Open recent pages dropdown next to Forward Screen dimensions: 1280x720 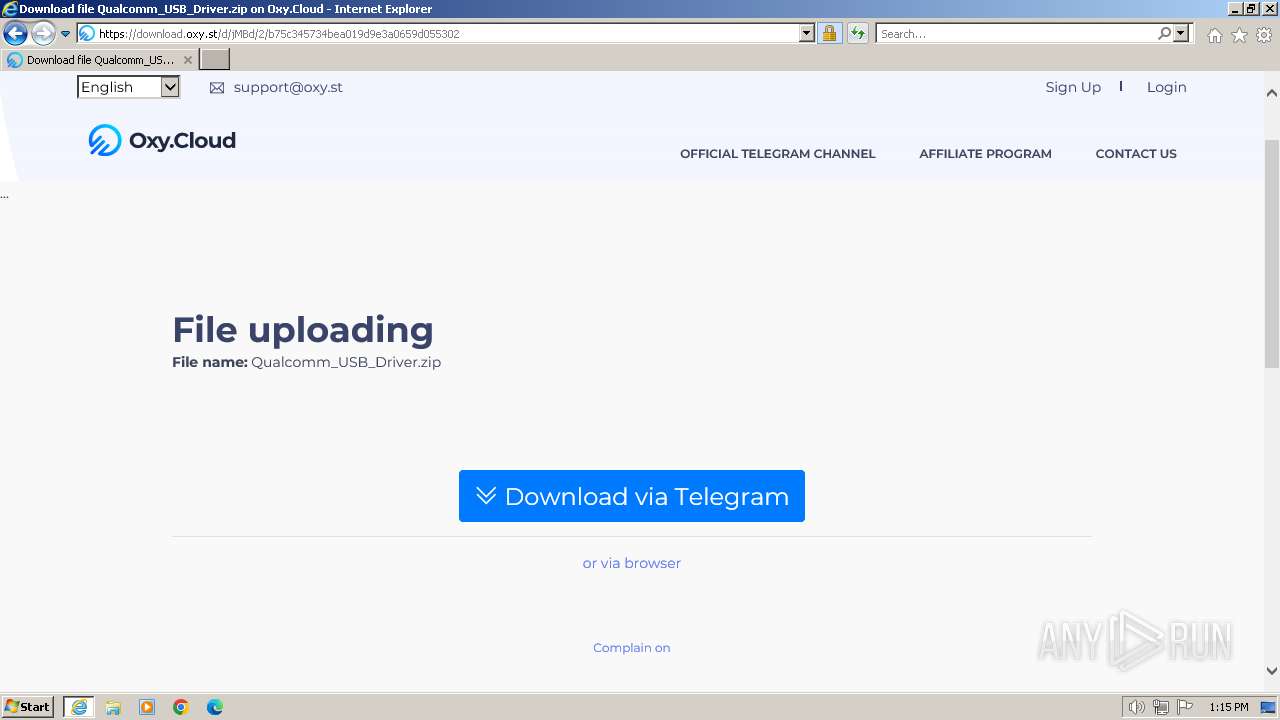click(x=66, y=34)
